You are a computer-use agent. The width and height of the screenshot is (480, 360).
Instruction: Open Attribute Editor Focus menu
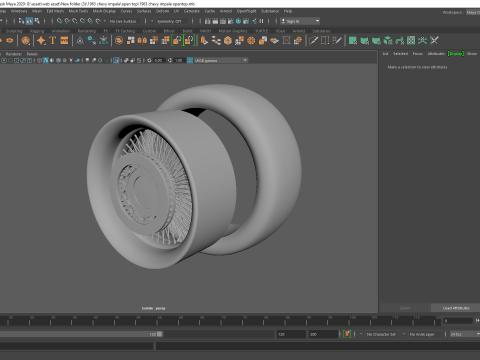click(x=417, y=53)
